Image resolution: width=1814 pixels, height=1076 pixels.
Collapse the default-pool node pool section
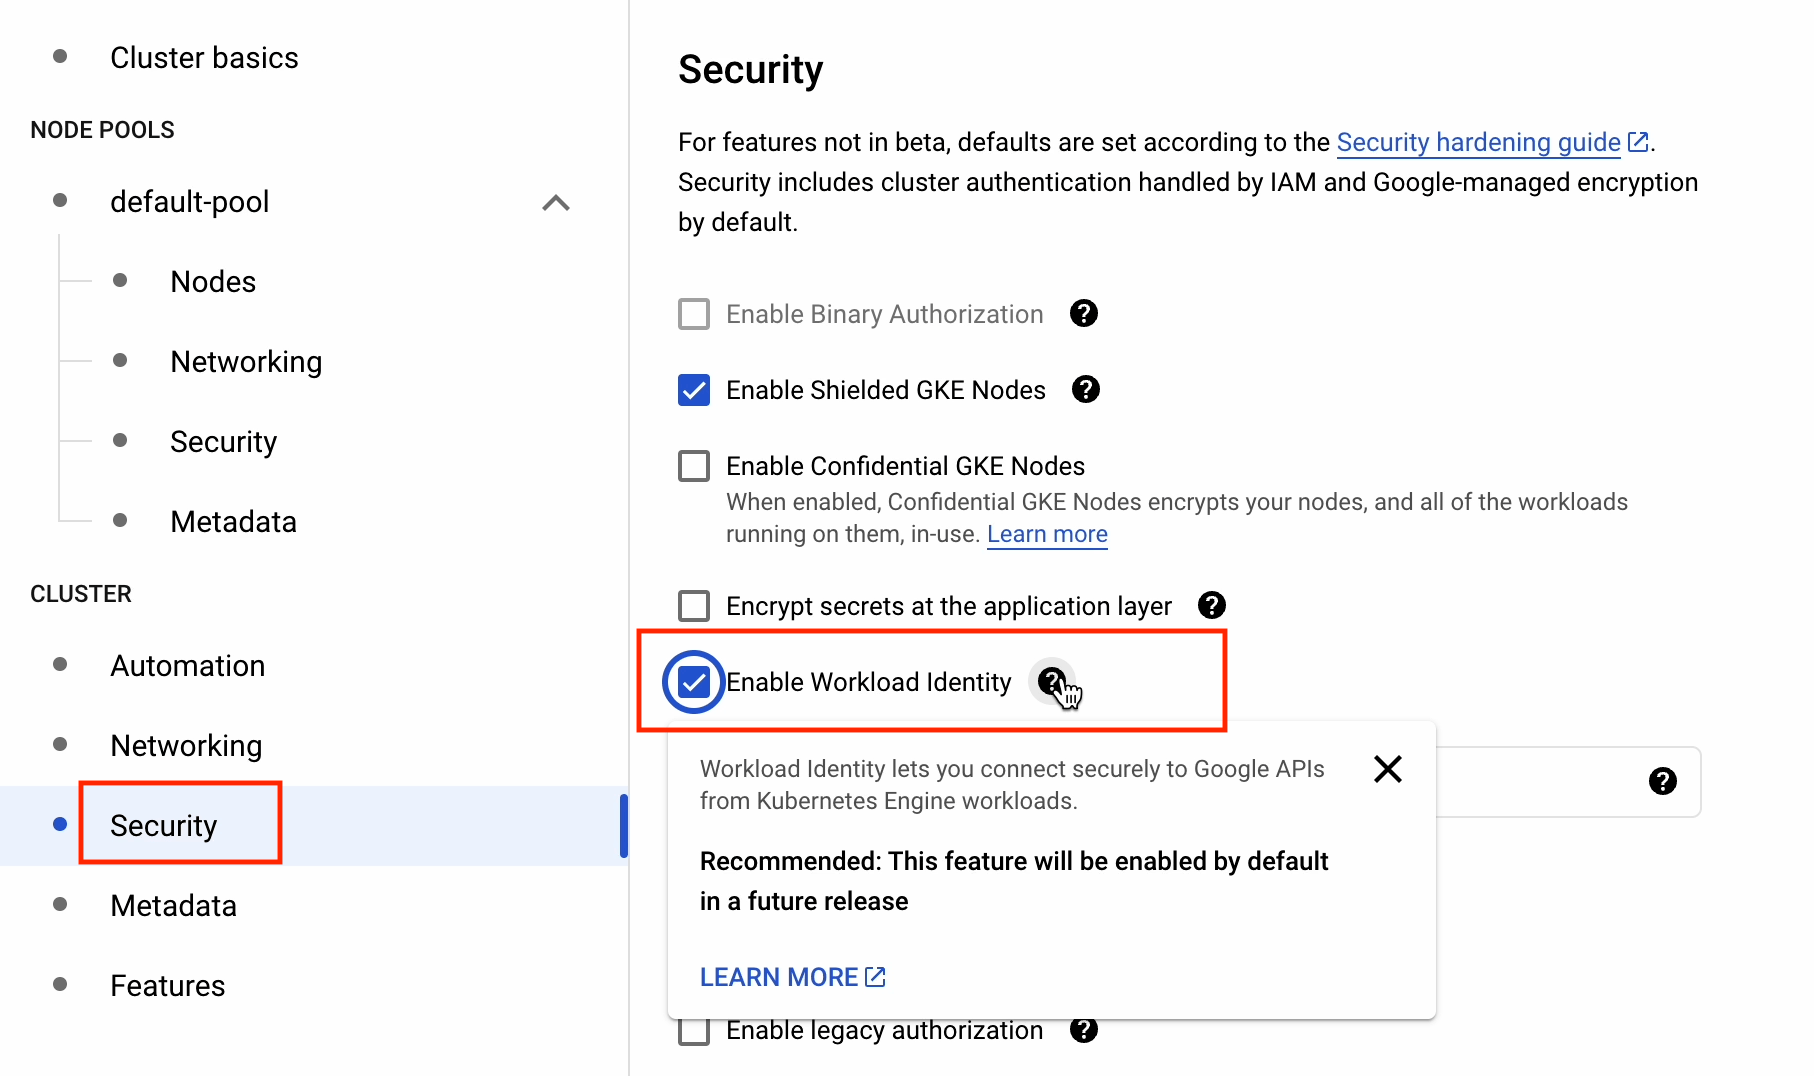[556, 203]
